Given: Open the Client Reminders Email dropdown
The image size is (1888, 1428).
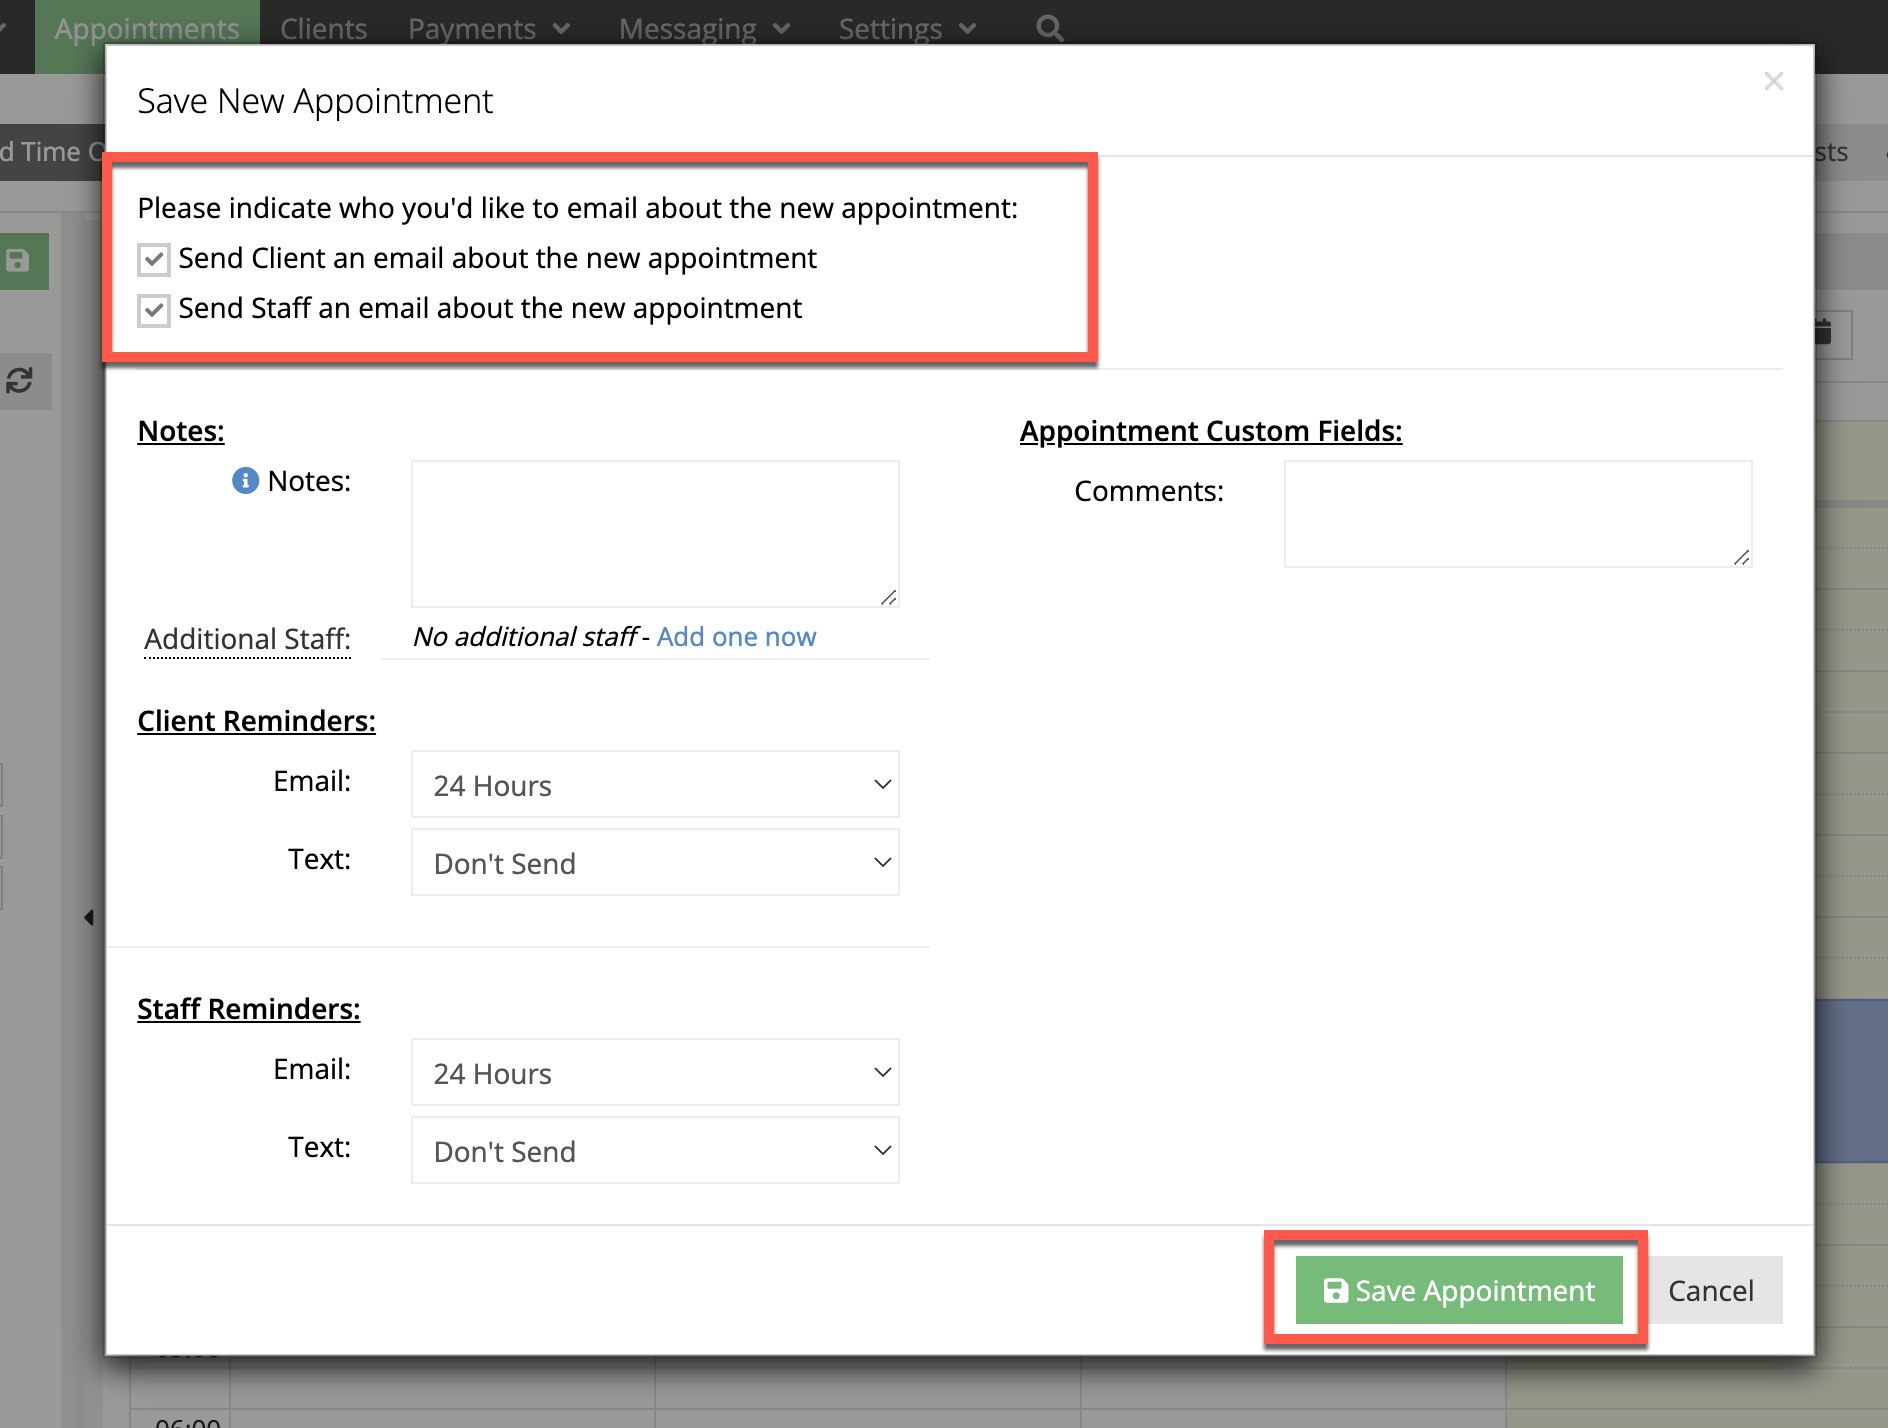Looking at the screenshot, I should pos(655,784).
